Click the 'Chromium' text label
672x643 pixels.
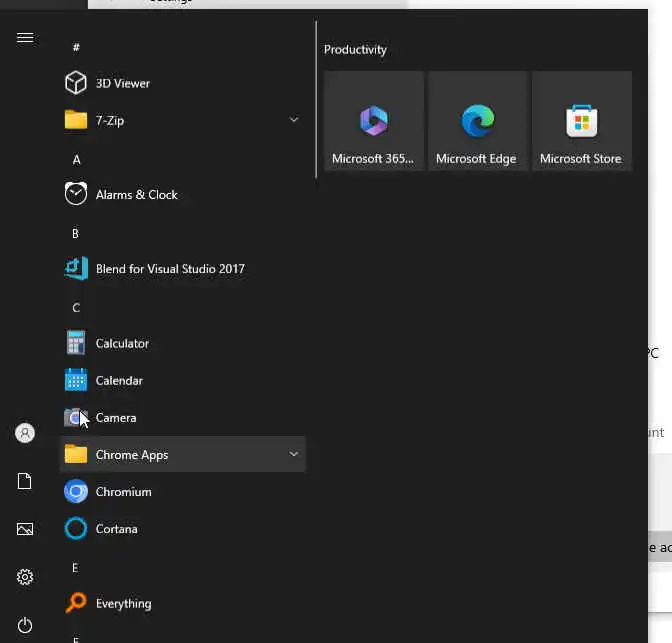123,492
